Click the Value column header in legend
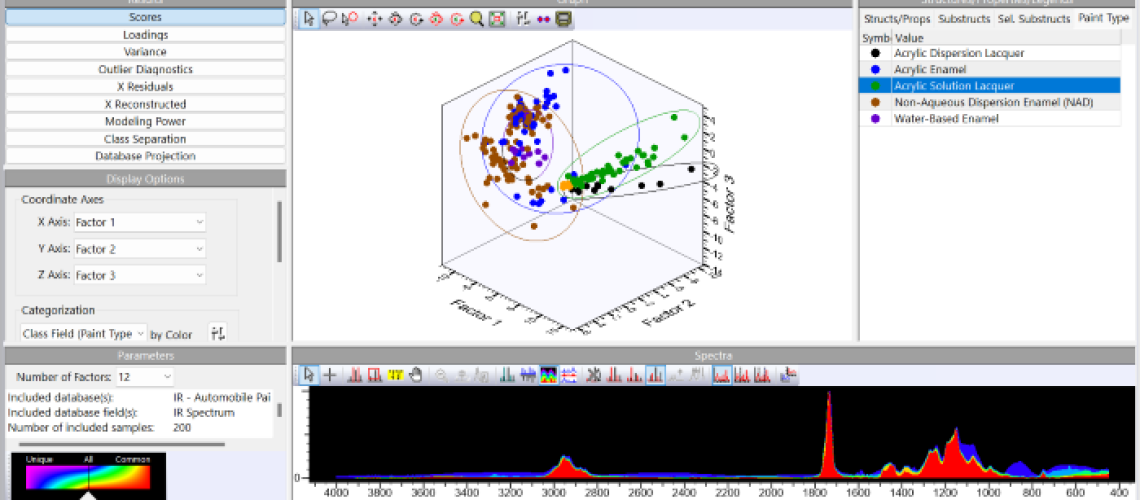This screenshot has height=500, width=1140. click(x=1007, y=38)
